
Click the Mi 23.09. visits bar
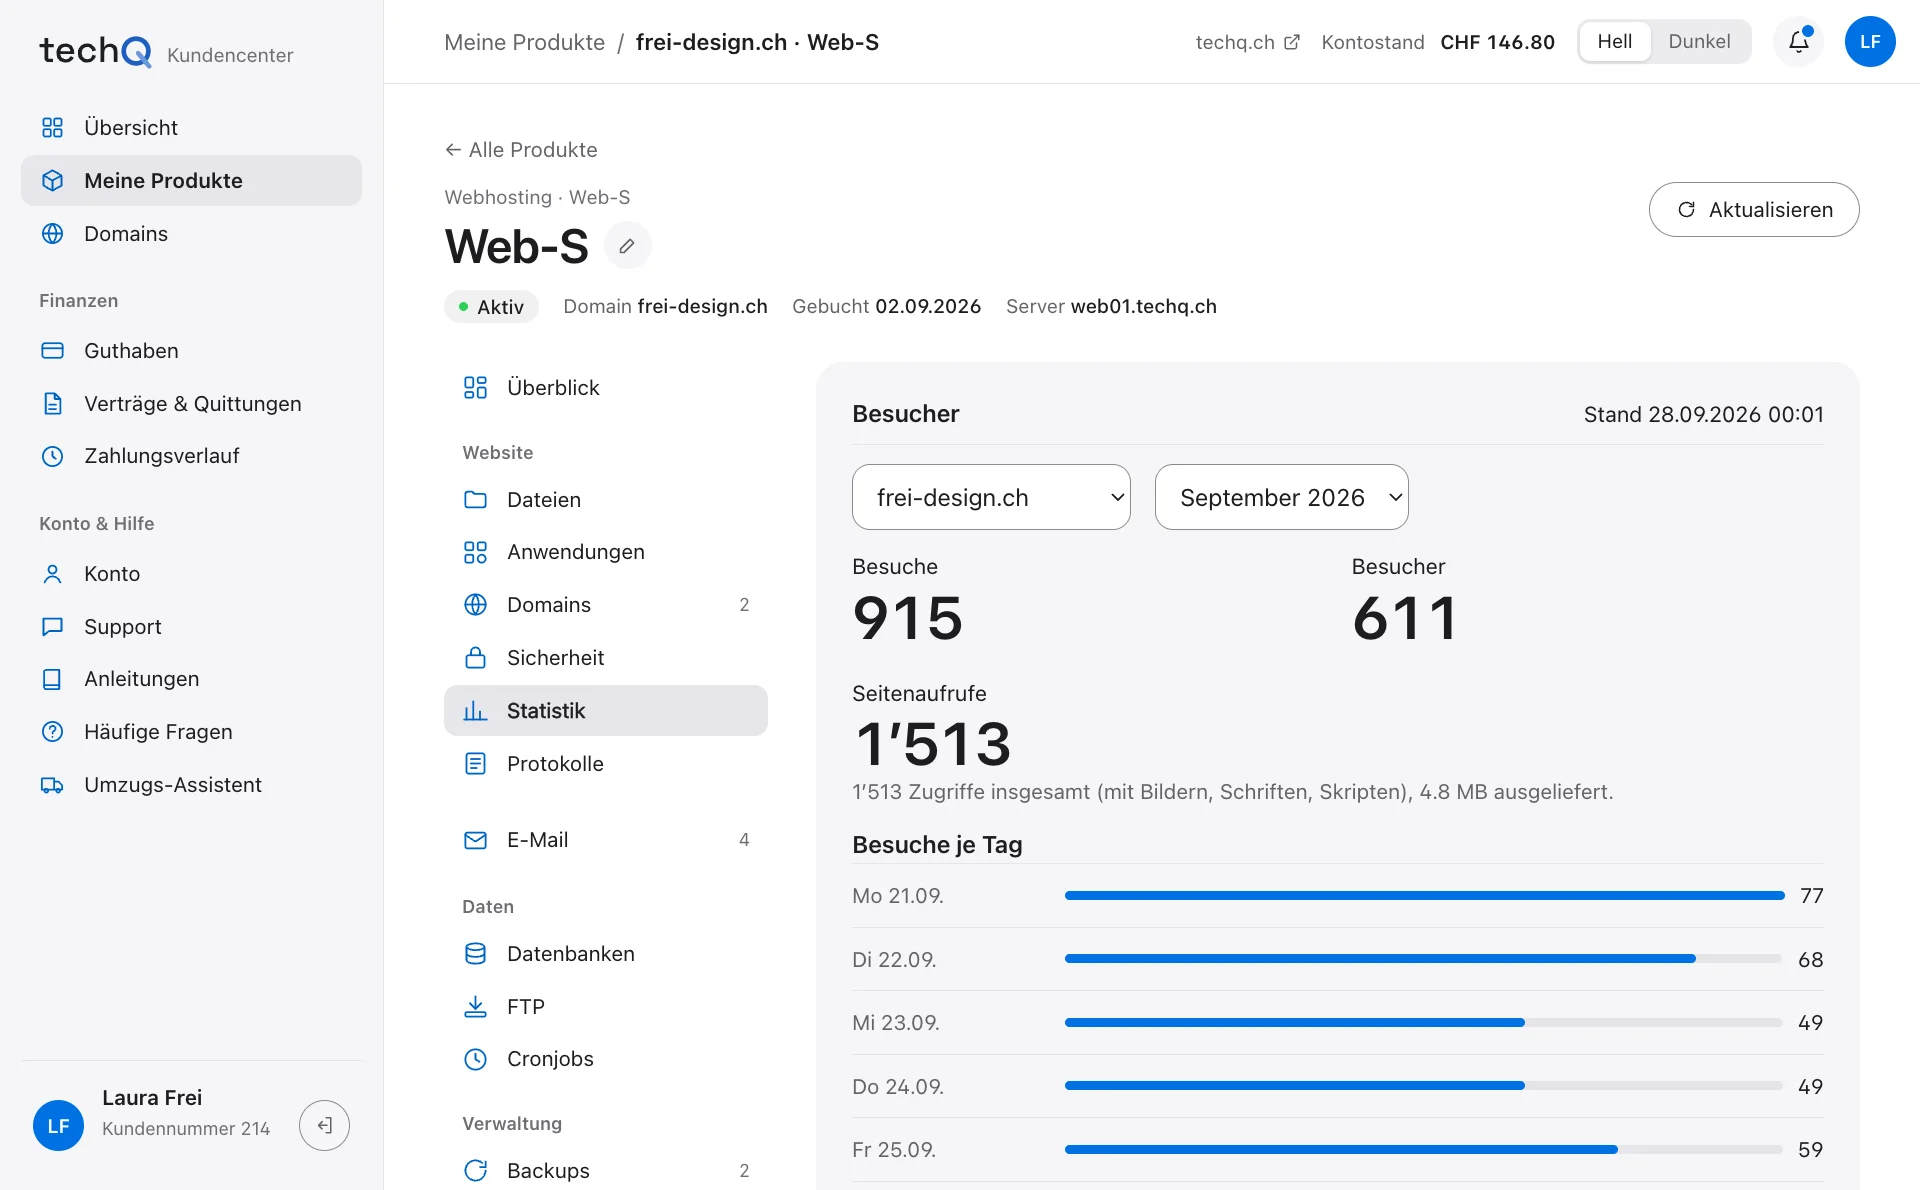[x=1425, y=1023]
